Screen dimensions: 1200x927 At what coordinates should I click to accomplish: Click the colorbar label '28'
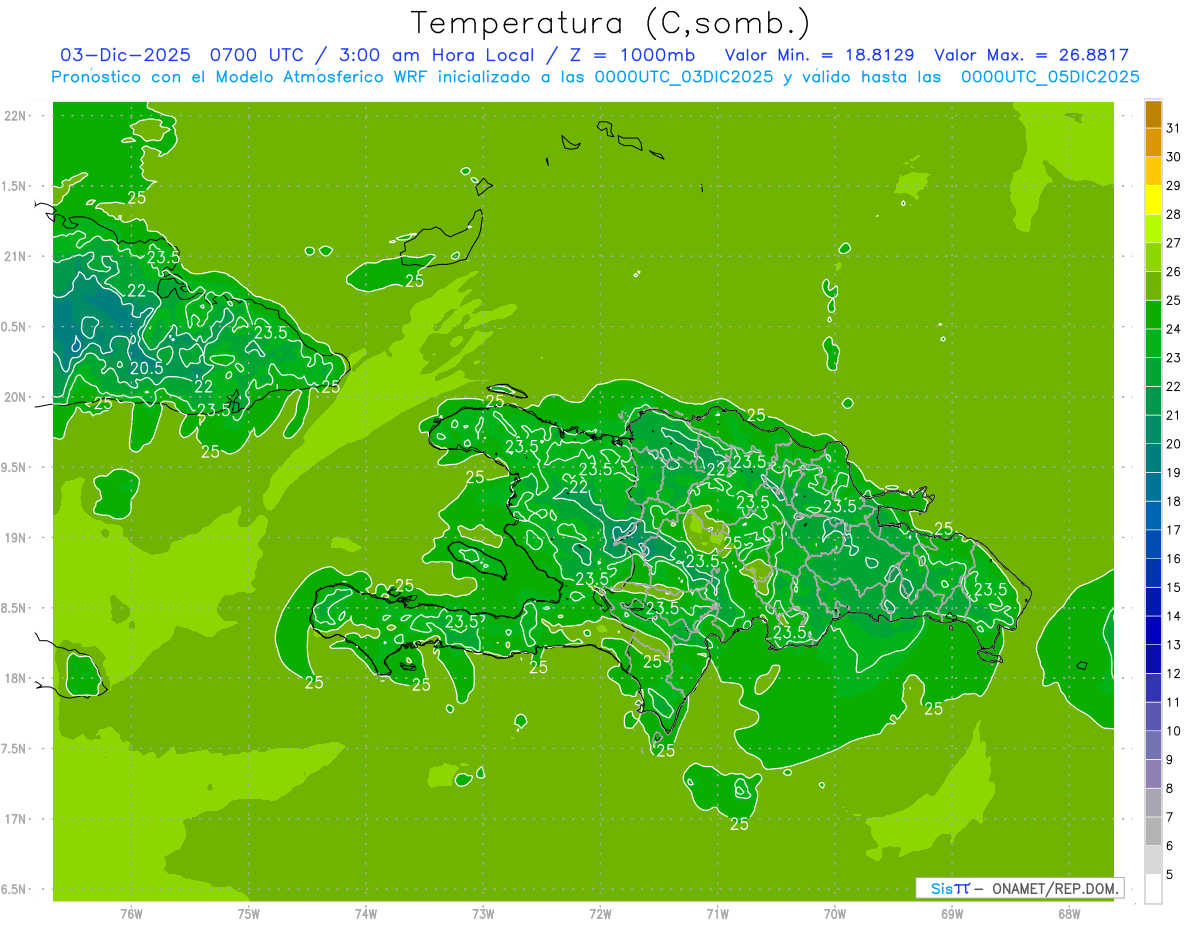1174,214
